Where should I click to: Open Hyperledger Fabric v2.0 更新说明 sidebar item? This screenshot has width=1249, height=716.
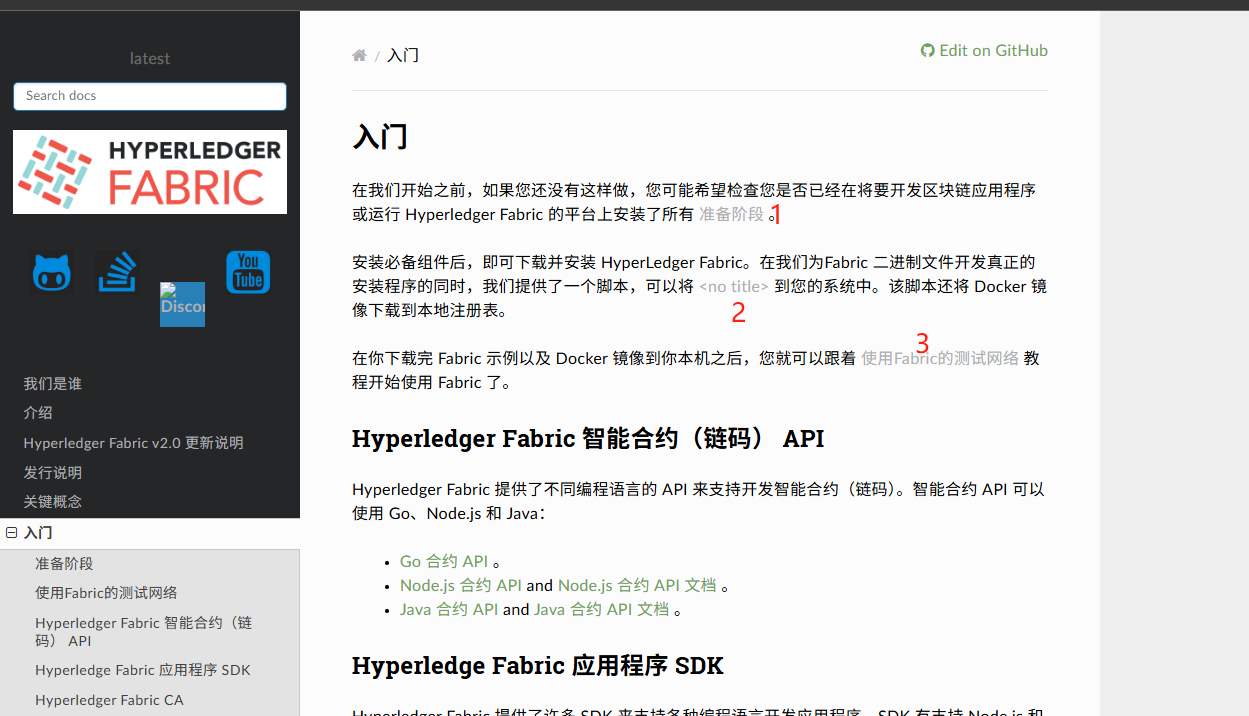click(133, 443)
